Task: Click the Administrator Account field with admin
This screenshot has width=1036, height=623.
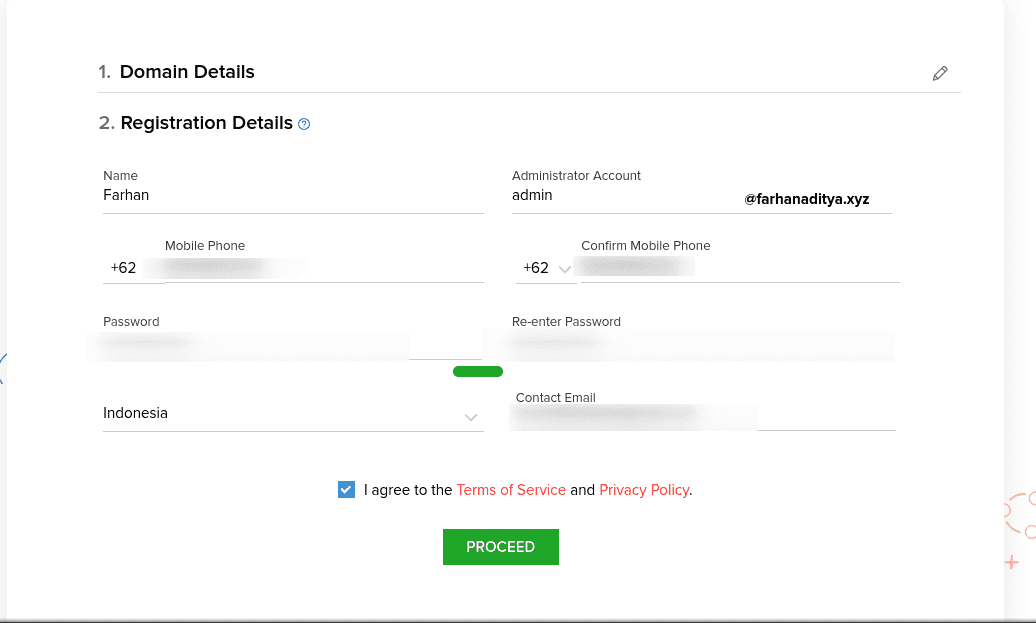Action: (620, 196)
